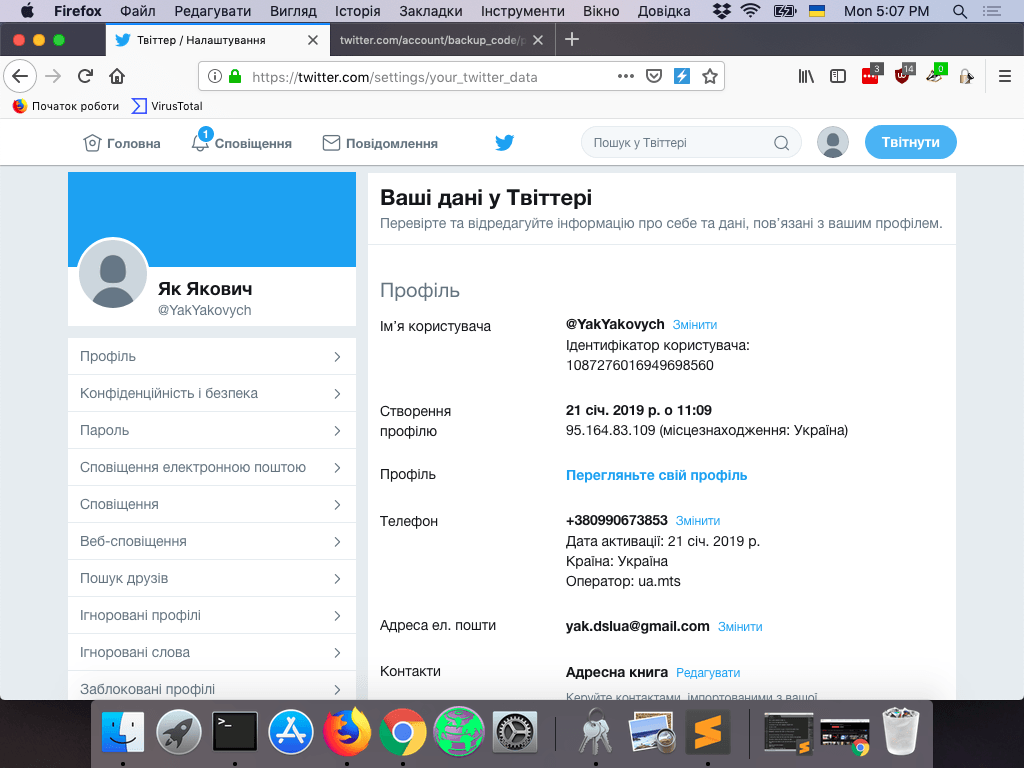1024x768 pixels.
Task: Open Dropbox menu bar icon
Action: 722,11
